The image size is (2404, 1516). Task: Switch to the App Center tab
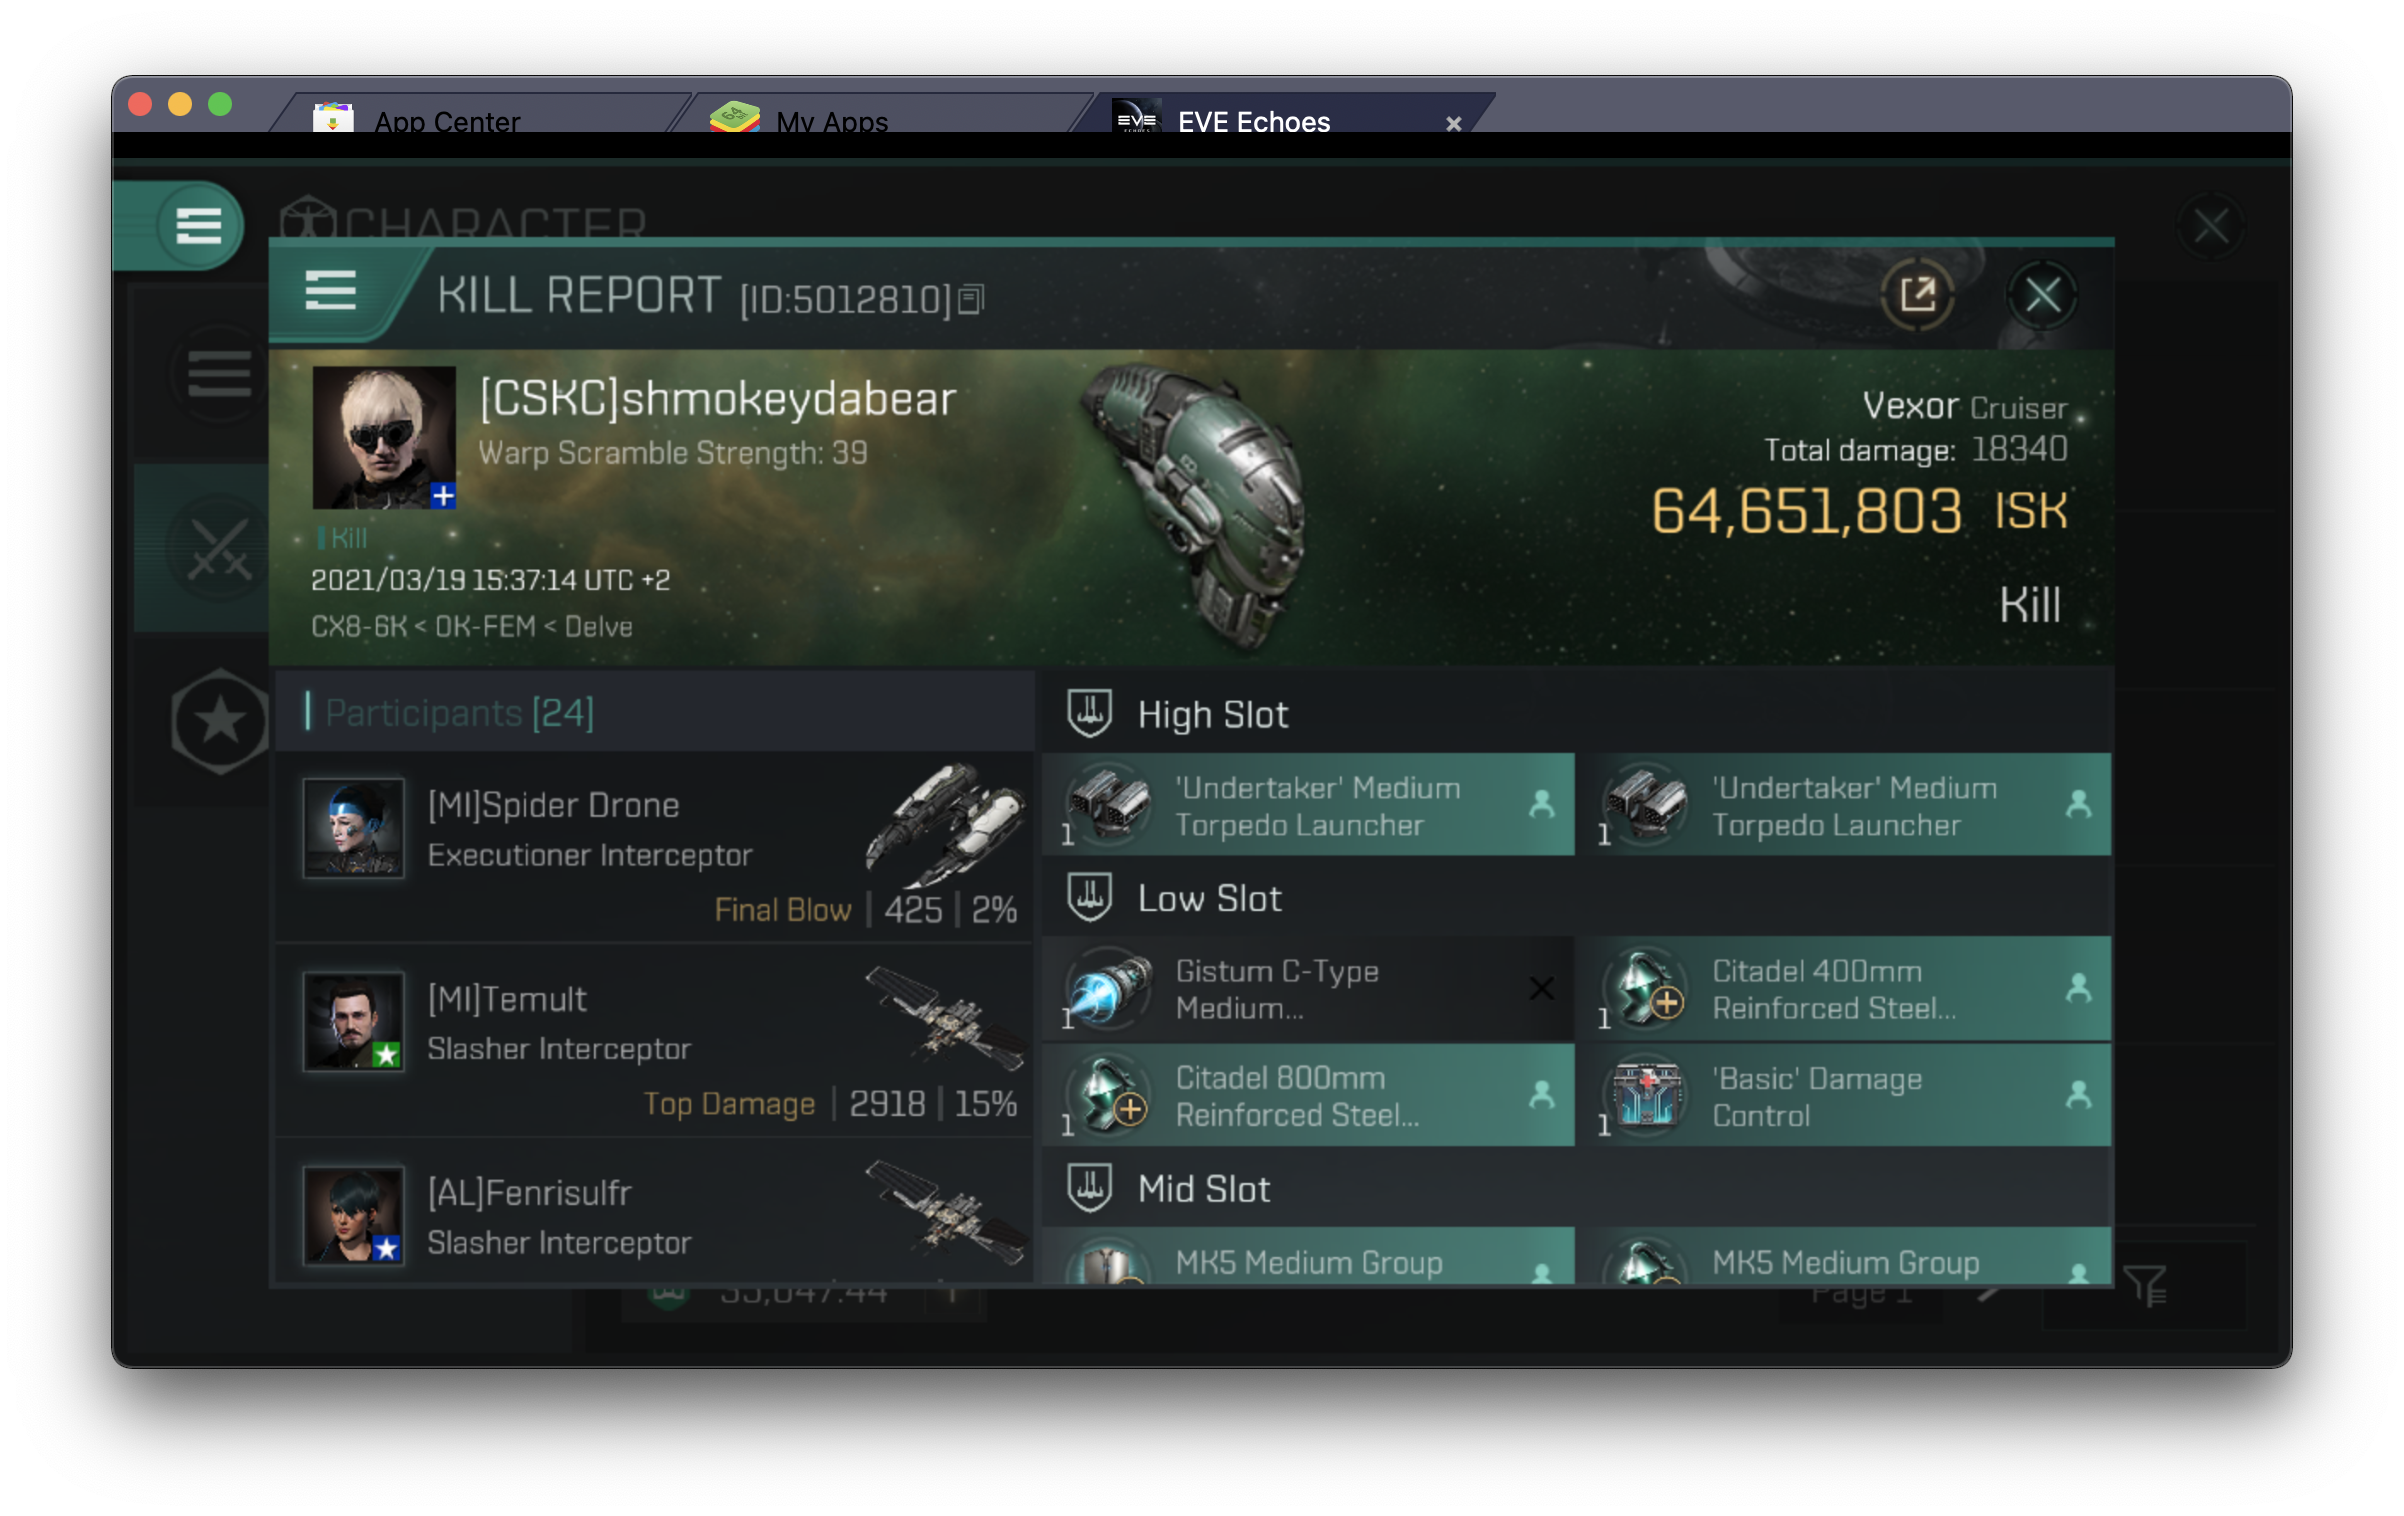click(x=480, y=115)
